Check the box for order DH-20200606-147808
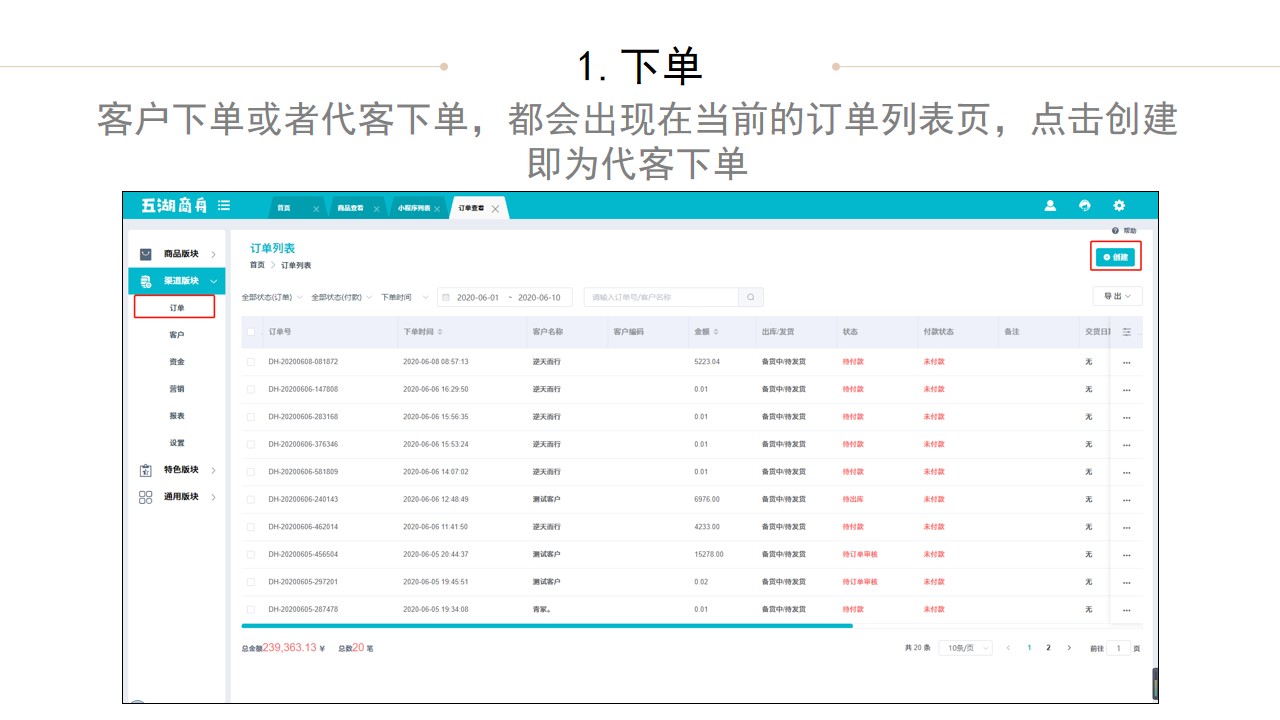The image size is (1280, 720). [251, 389]
